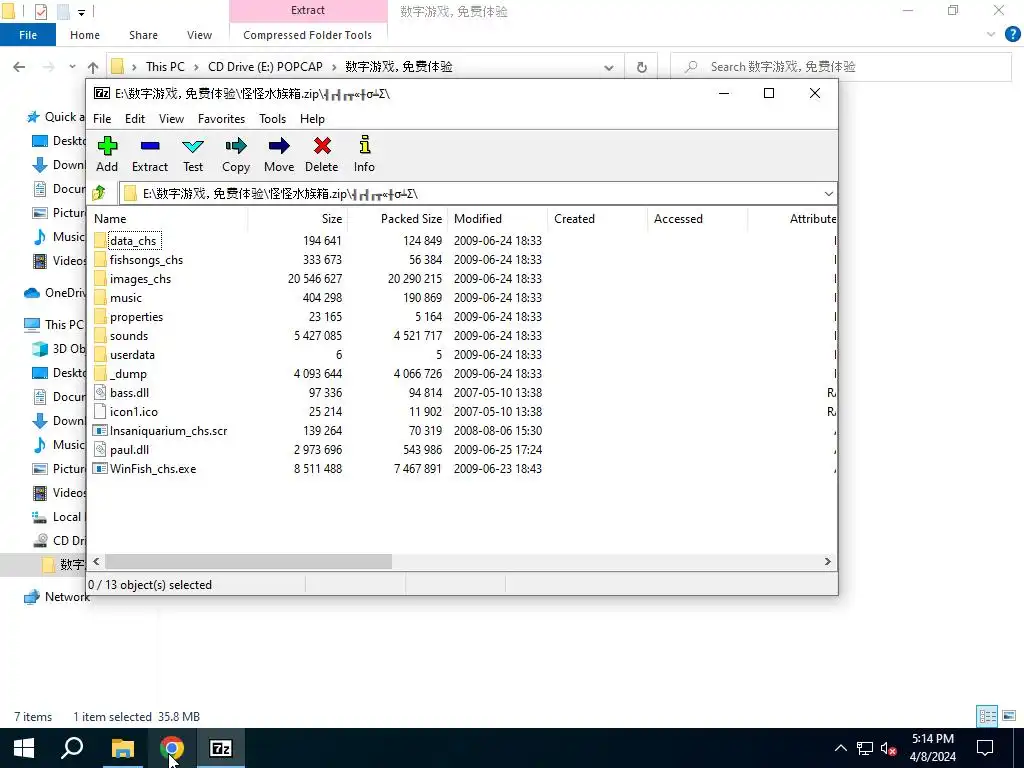
Task: Click the horizontal scrollbar thumb in 7-Zip
Action: tap(248, 562)
